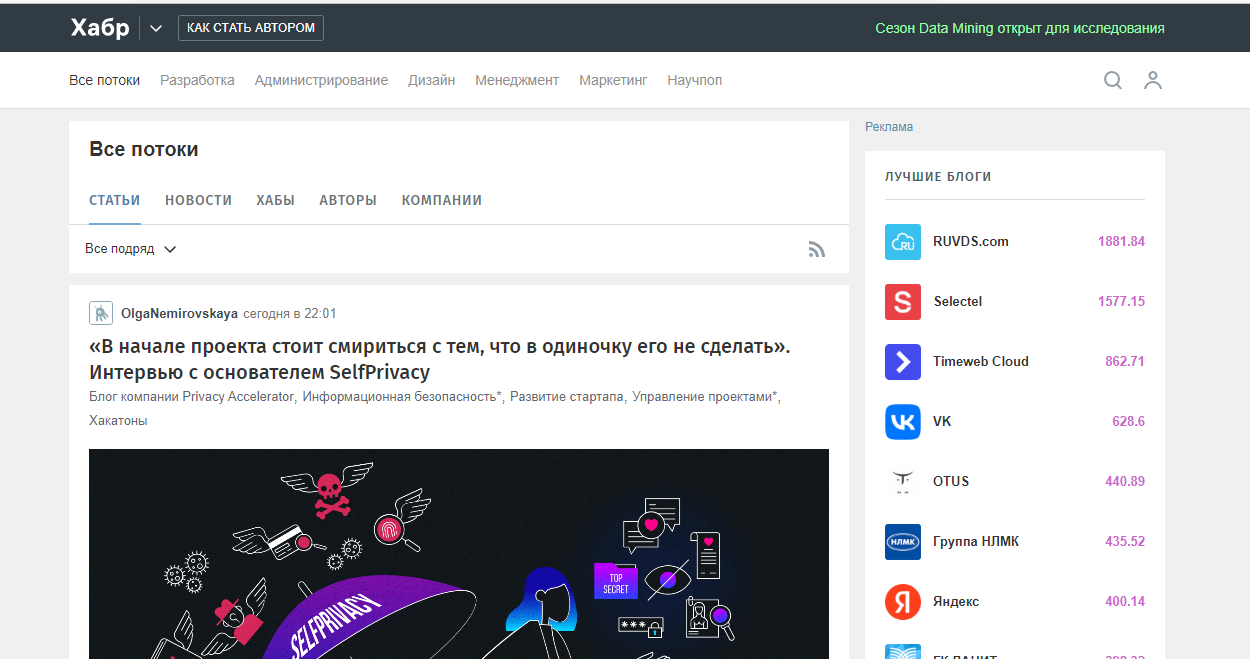
Task: Open the user profile icon
Action: point(1153,80)
